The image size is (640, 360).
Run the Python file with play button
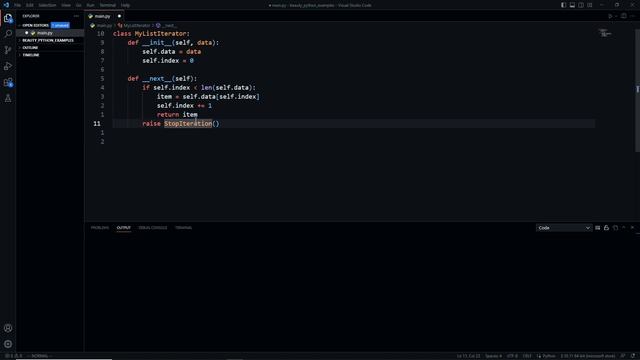(x=610, y=16)
